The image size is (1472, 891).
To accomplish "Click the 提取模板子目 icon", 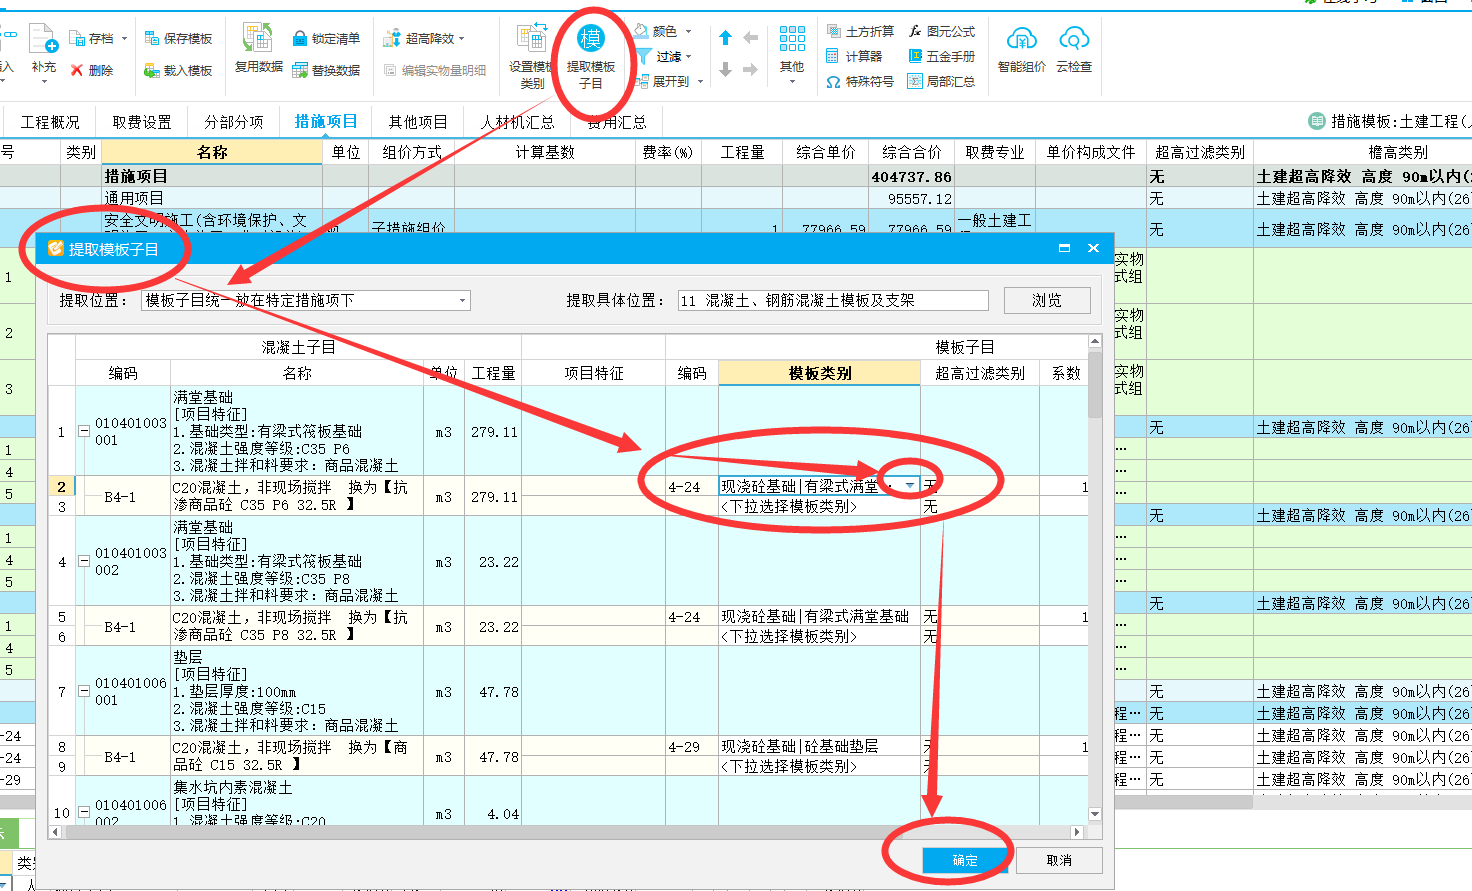I will [591, 39].
